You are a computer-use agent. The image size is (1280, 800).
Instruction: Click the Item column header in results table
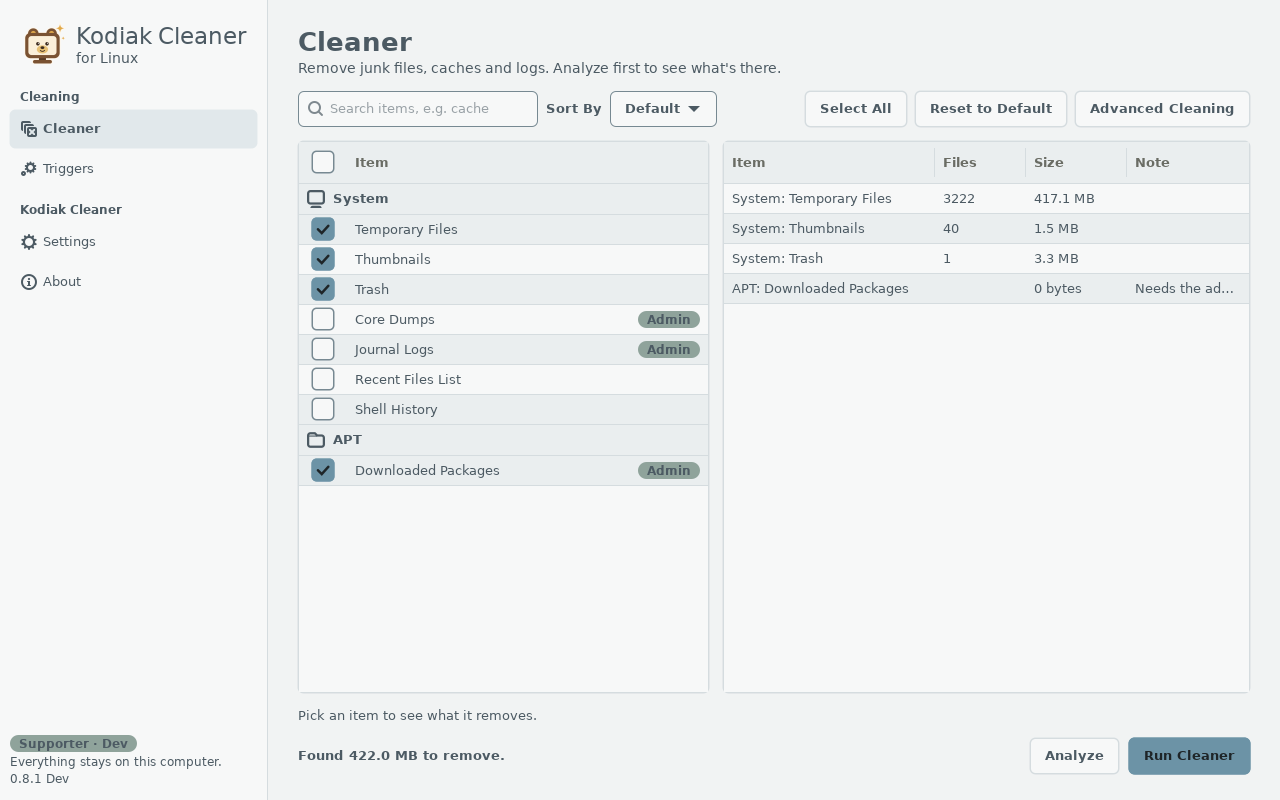[x=829, y=162]
